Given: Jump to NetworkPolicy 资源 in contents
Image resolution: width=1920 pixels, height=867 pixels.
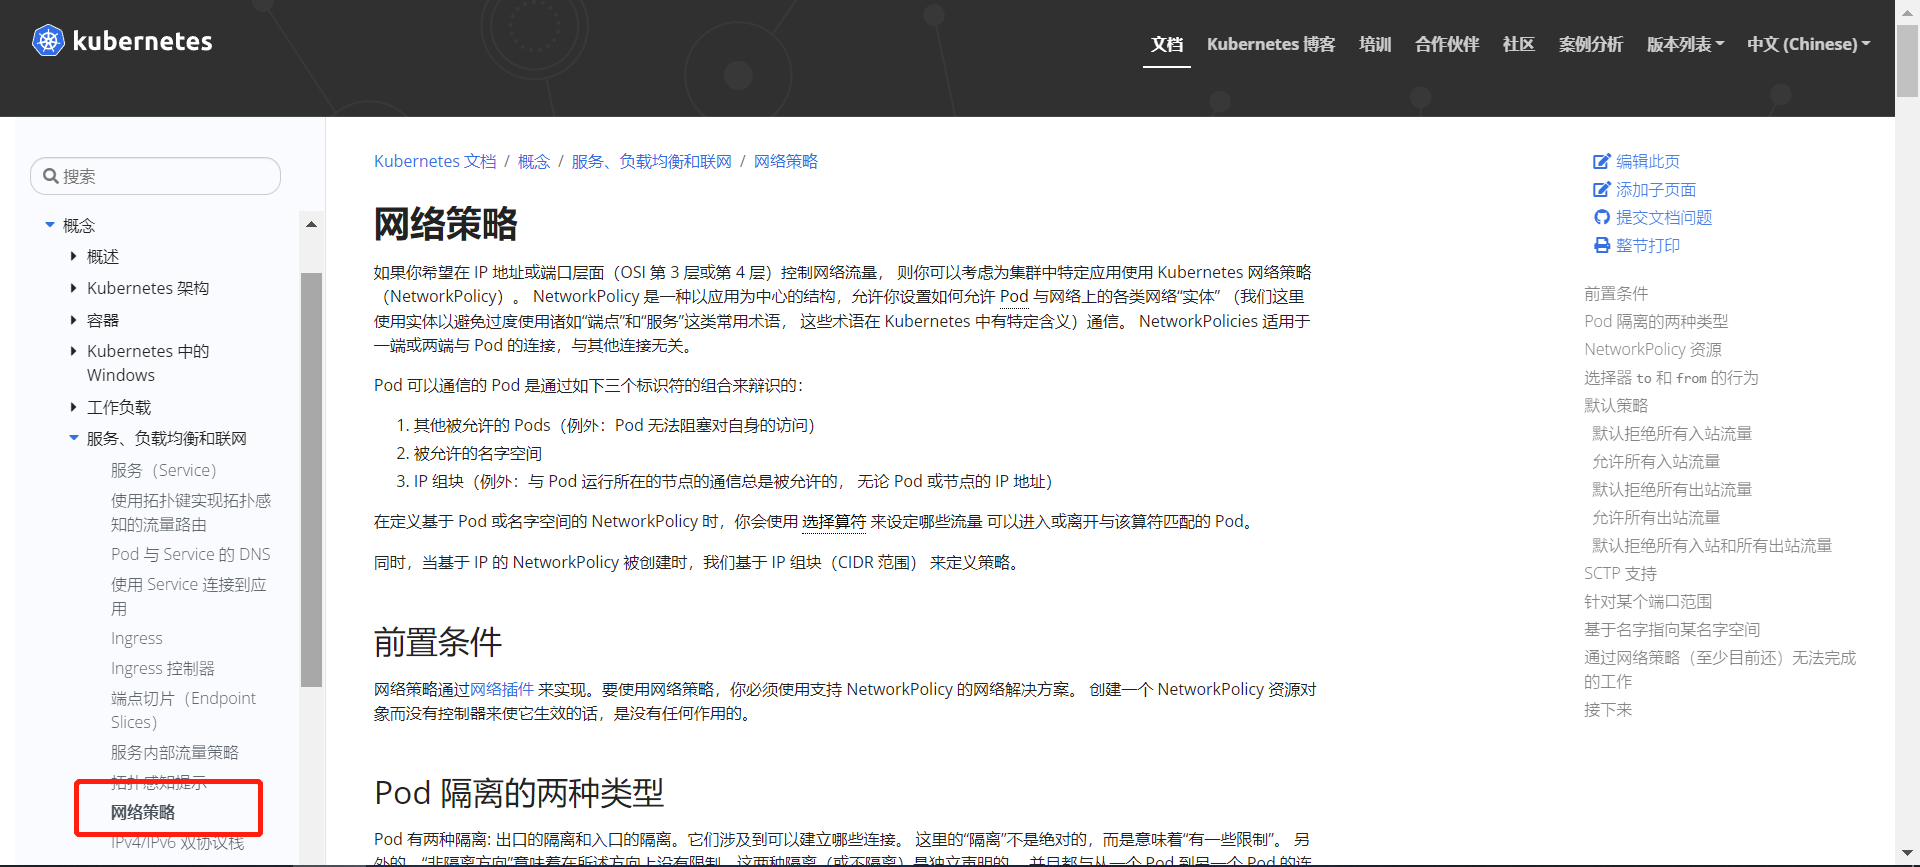Looking at the screenshot, I should pos(1653,349).
